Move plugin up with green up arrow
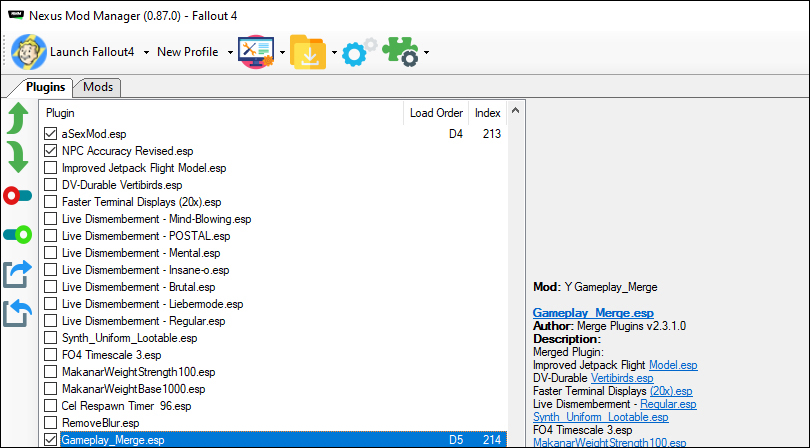810x448 pixels. (x=18, y=118)
